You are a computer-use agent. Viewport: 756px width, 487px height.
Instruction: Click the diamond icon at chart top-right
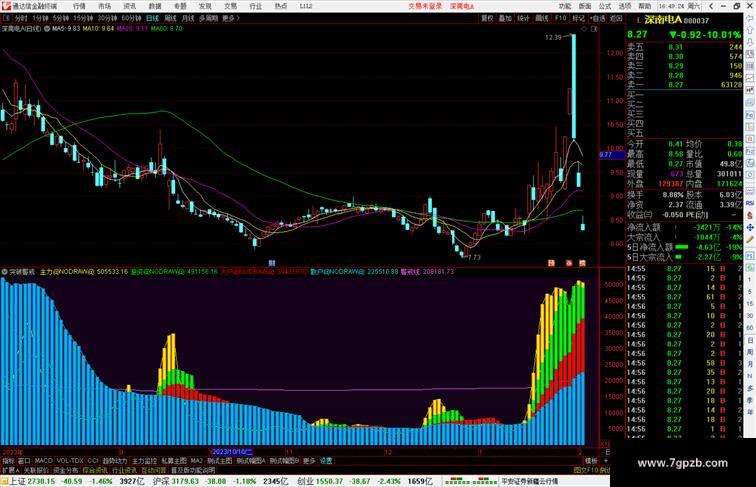point(584,29)
